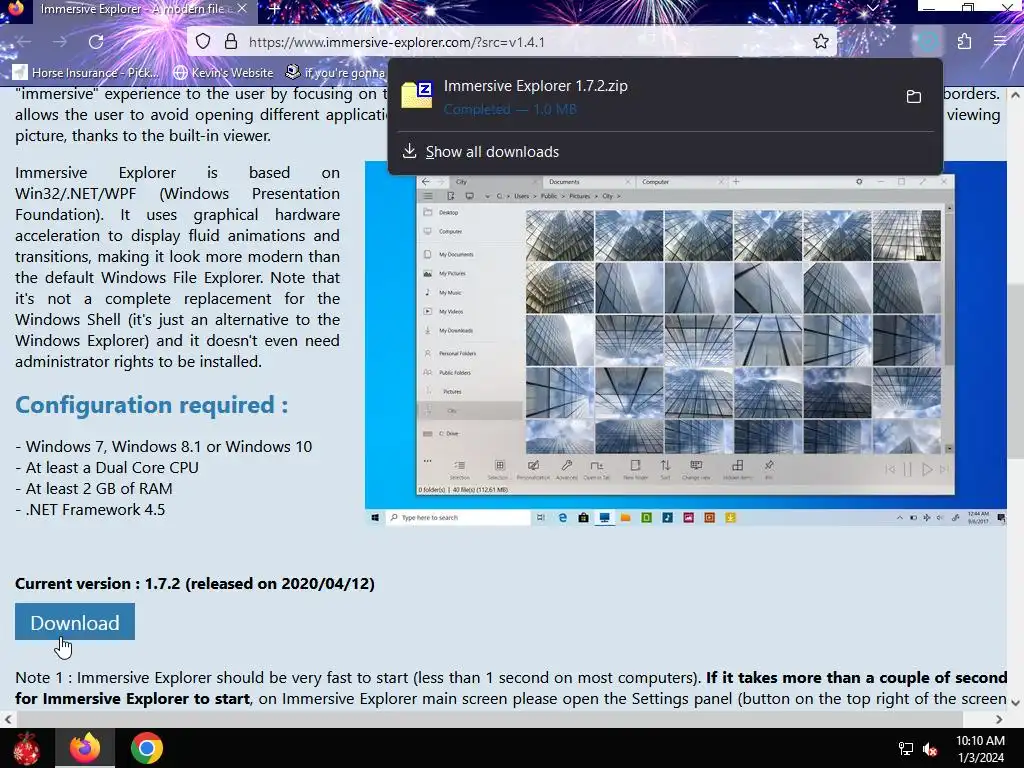Viewport: 1024px width, 768px height.
Task: Click the horizontal scrollbar left arrow
Action: tap(8, 719)
